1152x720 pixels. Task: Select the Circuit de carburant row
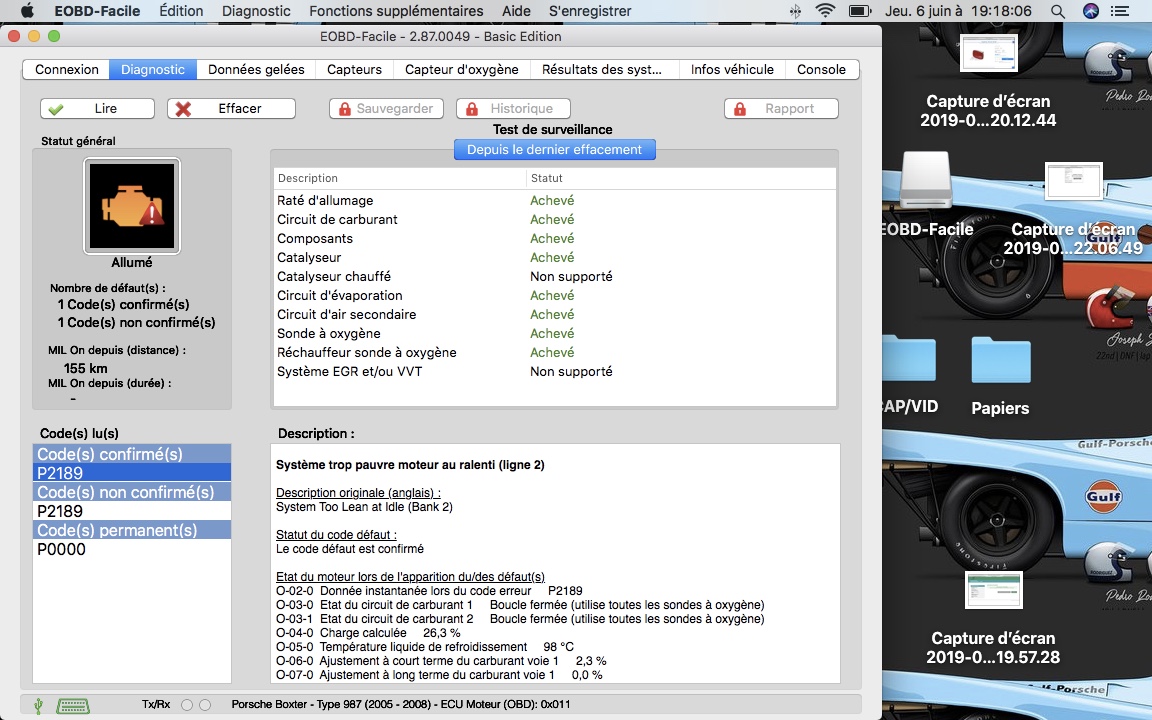(x=555, y=220)
